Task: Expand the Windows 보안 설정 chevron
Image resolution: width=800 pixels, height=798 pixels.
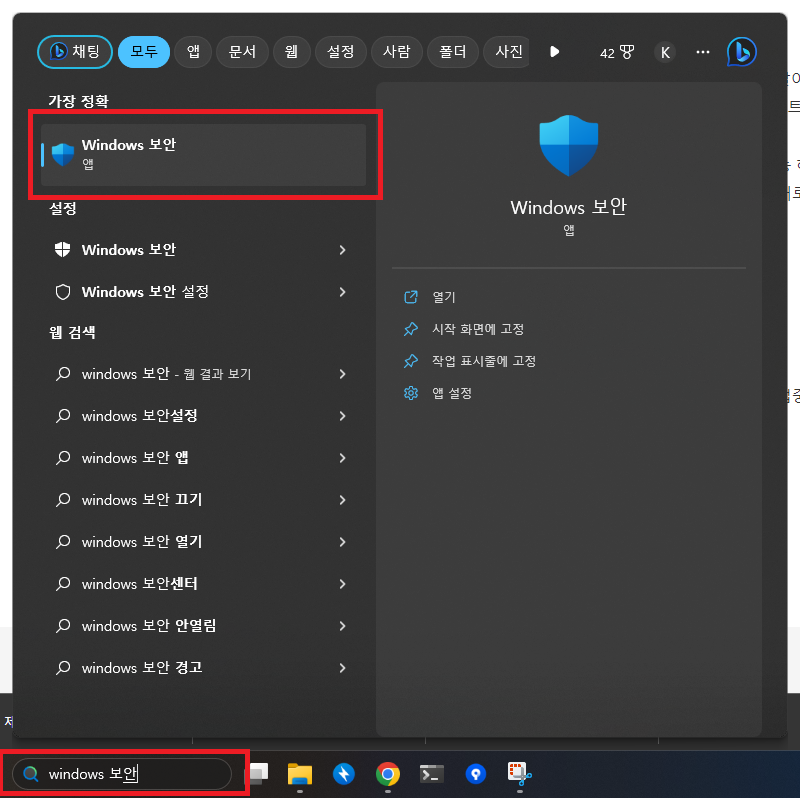Action: coord(342,292)
